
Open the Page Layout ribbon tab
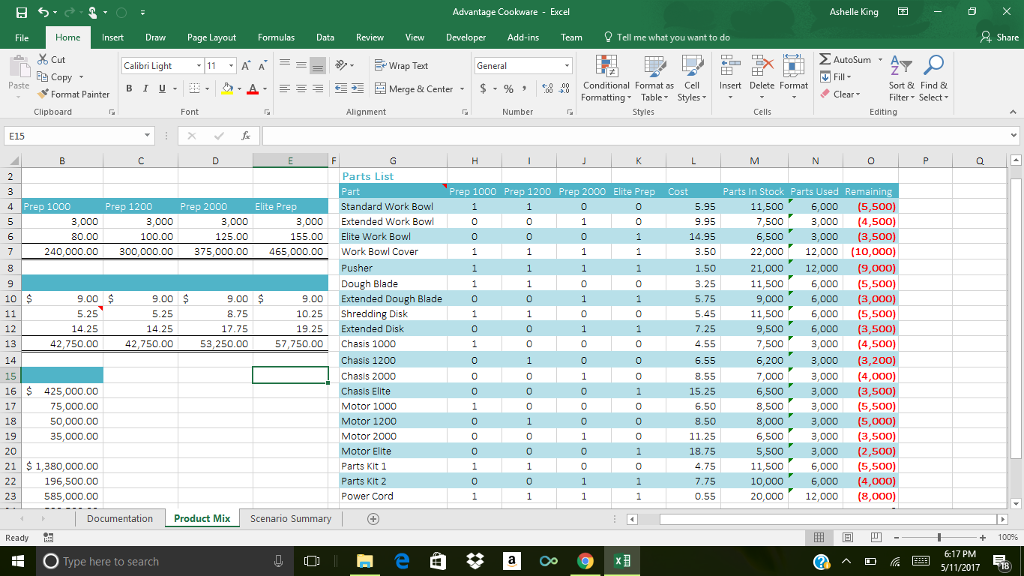[x=211, y=37]
